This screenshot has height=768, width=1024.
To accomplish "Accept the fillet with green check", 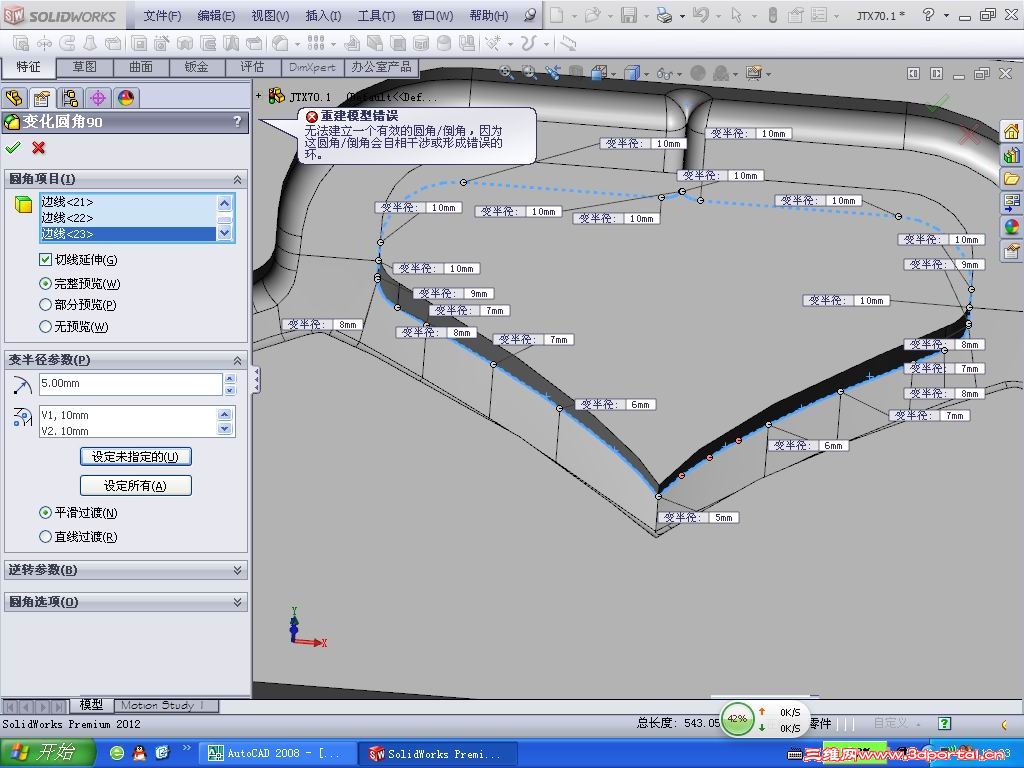I will (12, 148).
